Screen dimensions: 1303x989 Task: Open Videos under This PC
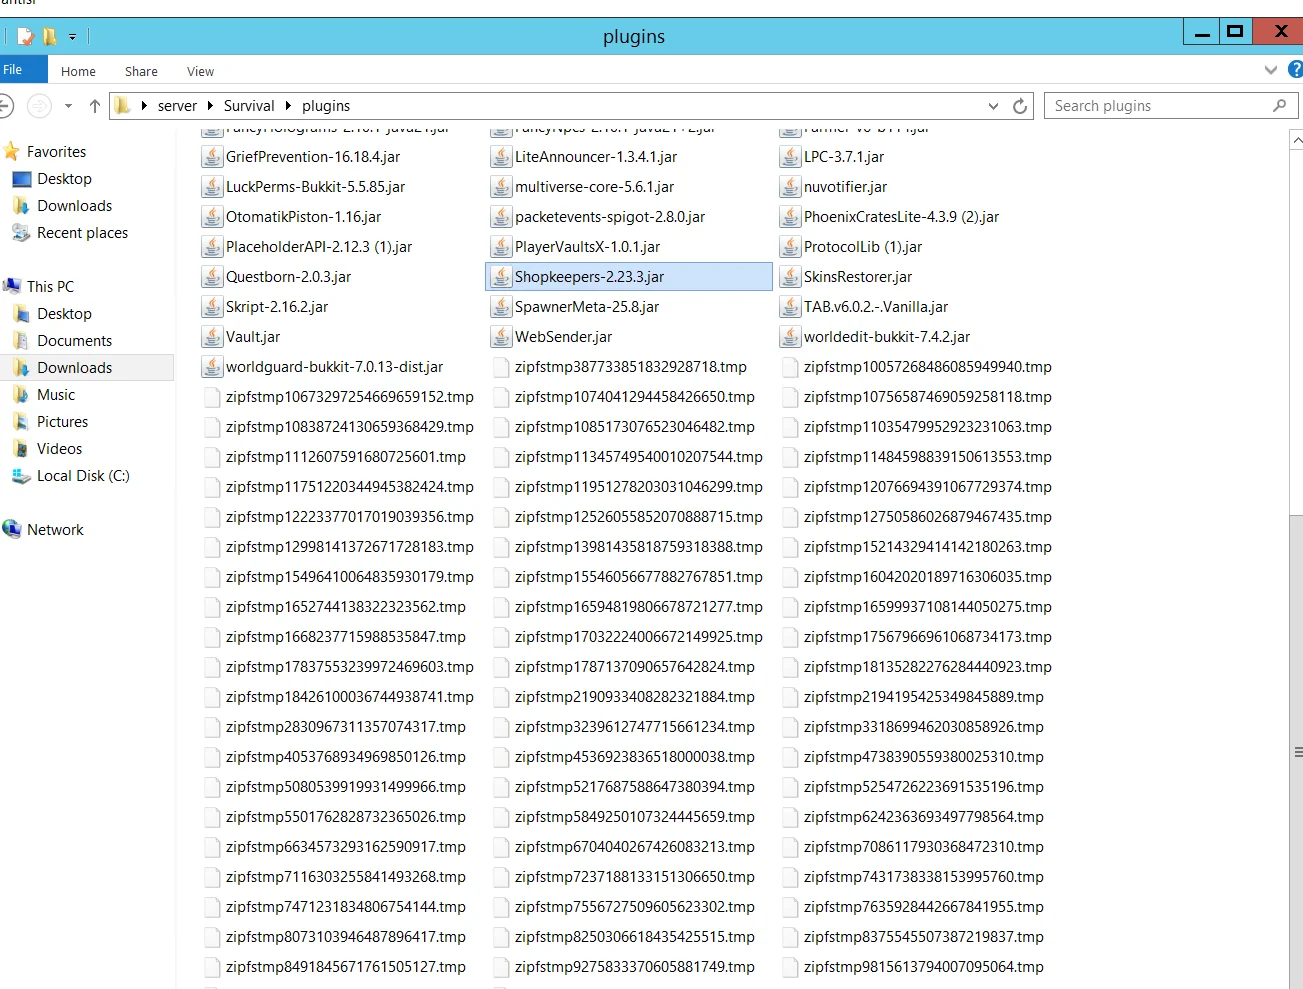tap(59, 449)
